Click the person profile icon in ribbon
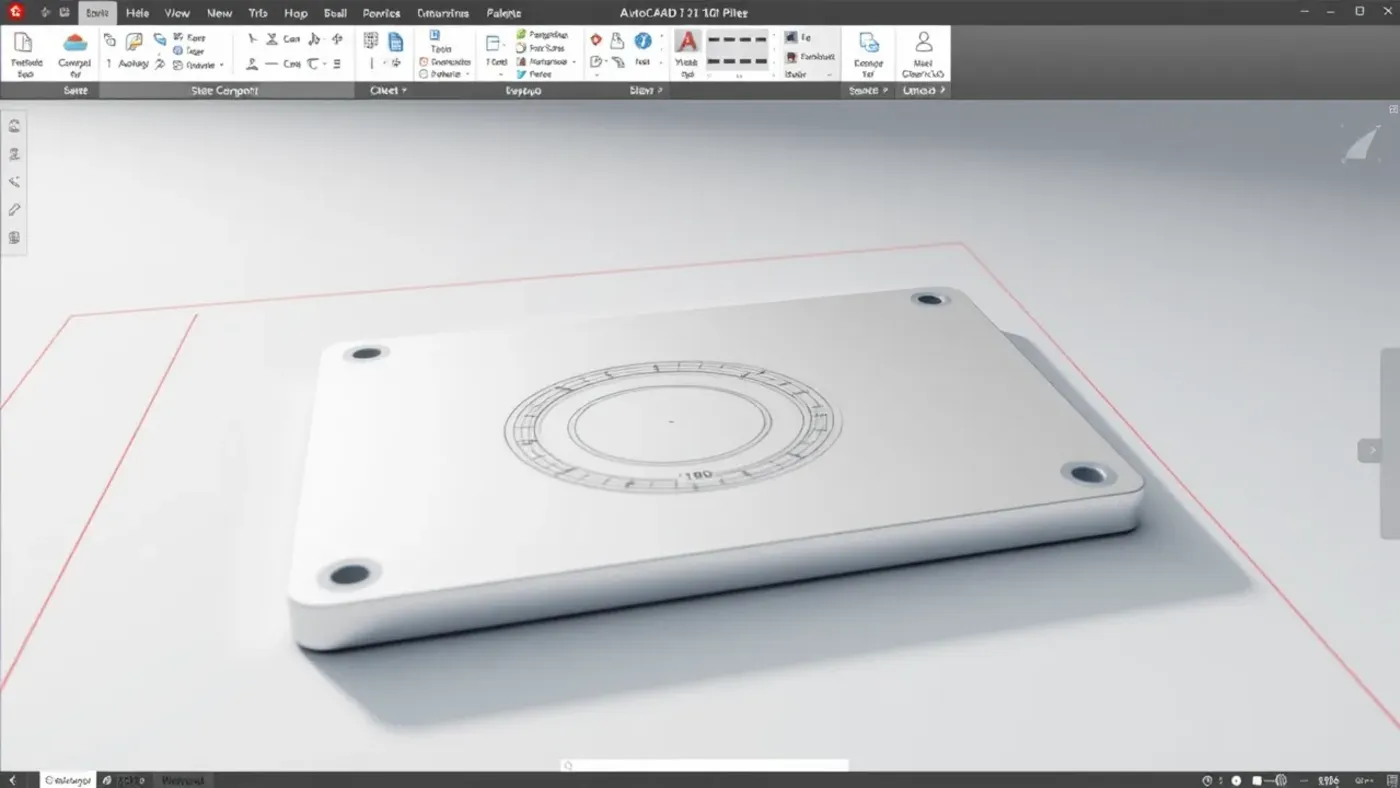This screenshot has width=1400, height=788. click(924, 42)
